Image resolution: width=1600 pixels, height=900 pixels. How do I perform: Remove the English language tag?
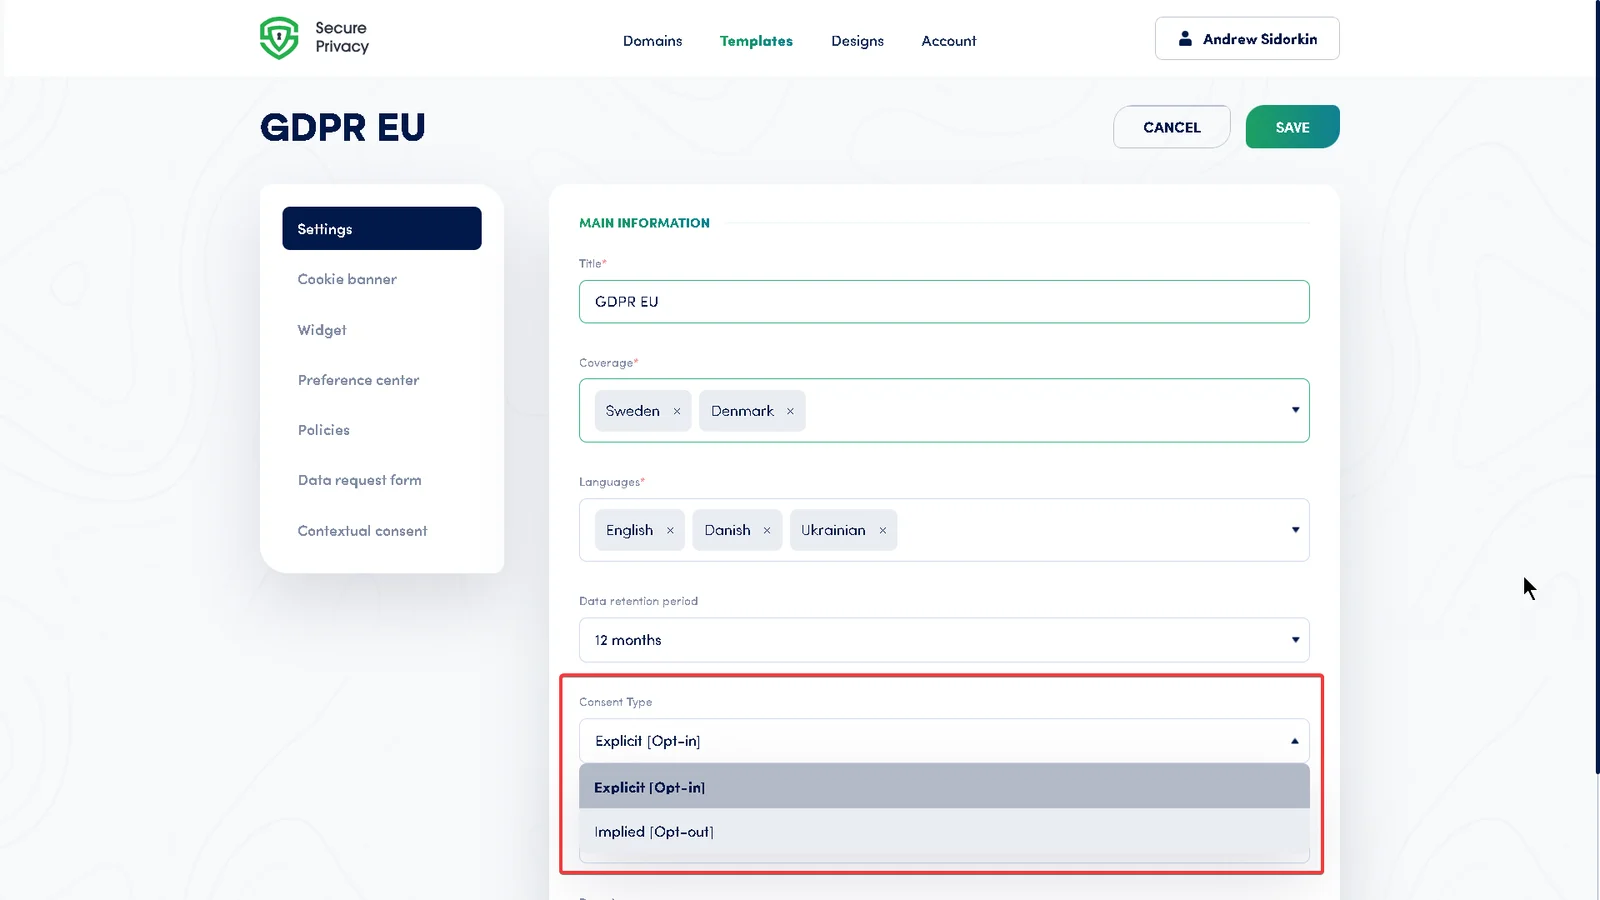670,530
